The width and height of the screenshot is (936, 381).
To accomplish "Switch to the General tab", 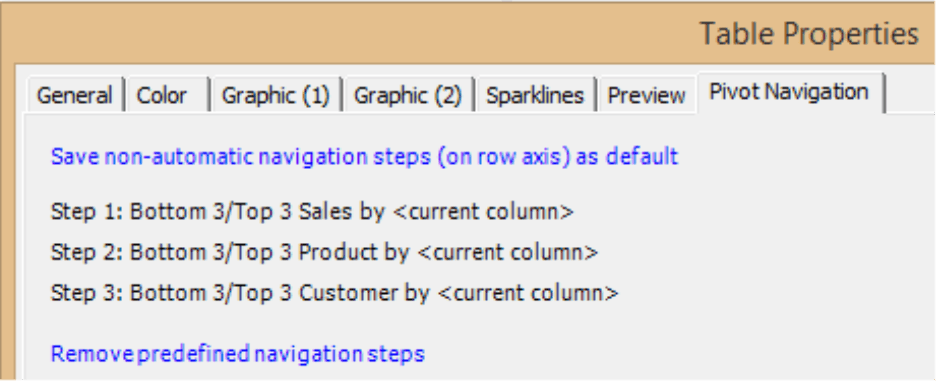I will [75, 95].
